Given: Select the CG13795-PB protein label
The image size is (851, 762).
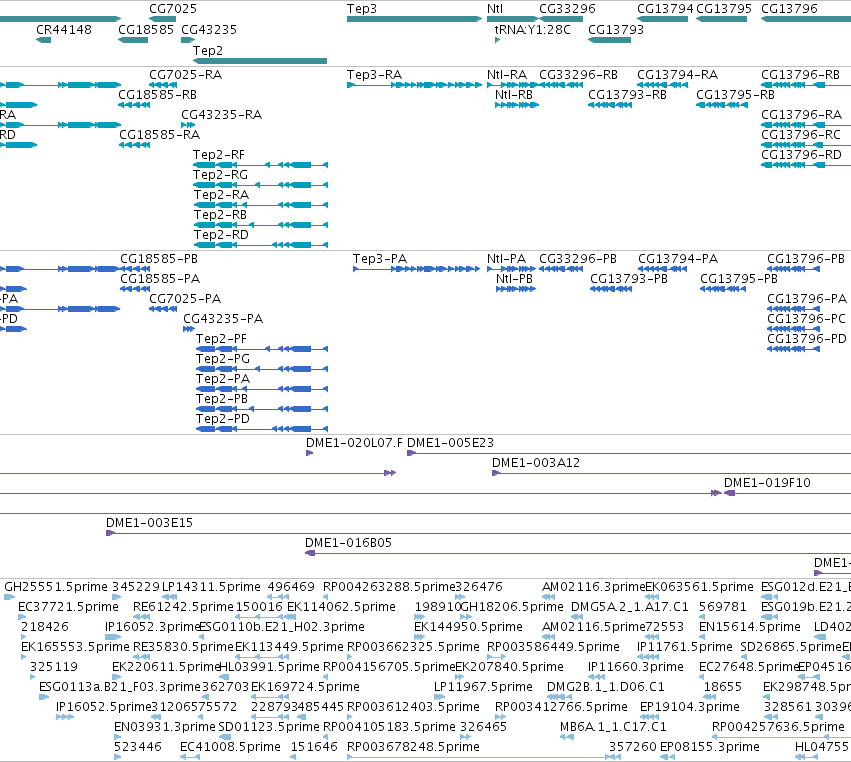Looking at the screenshot, I should click(x=739, y=278).
